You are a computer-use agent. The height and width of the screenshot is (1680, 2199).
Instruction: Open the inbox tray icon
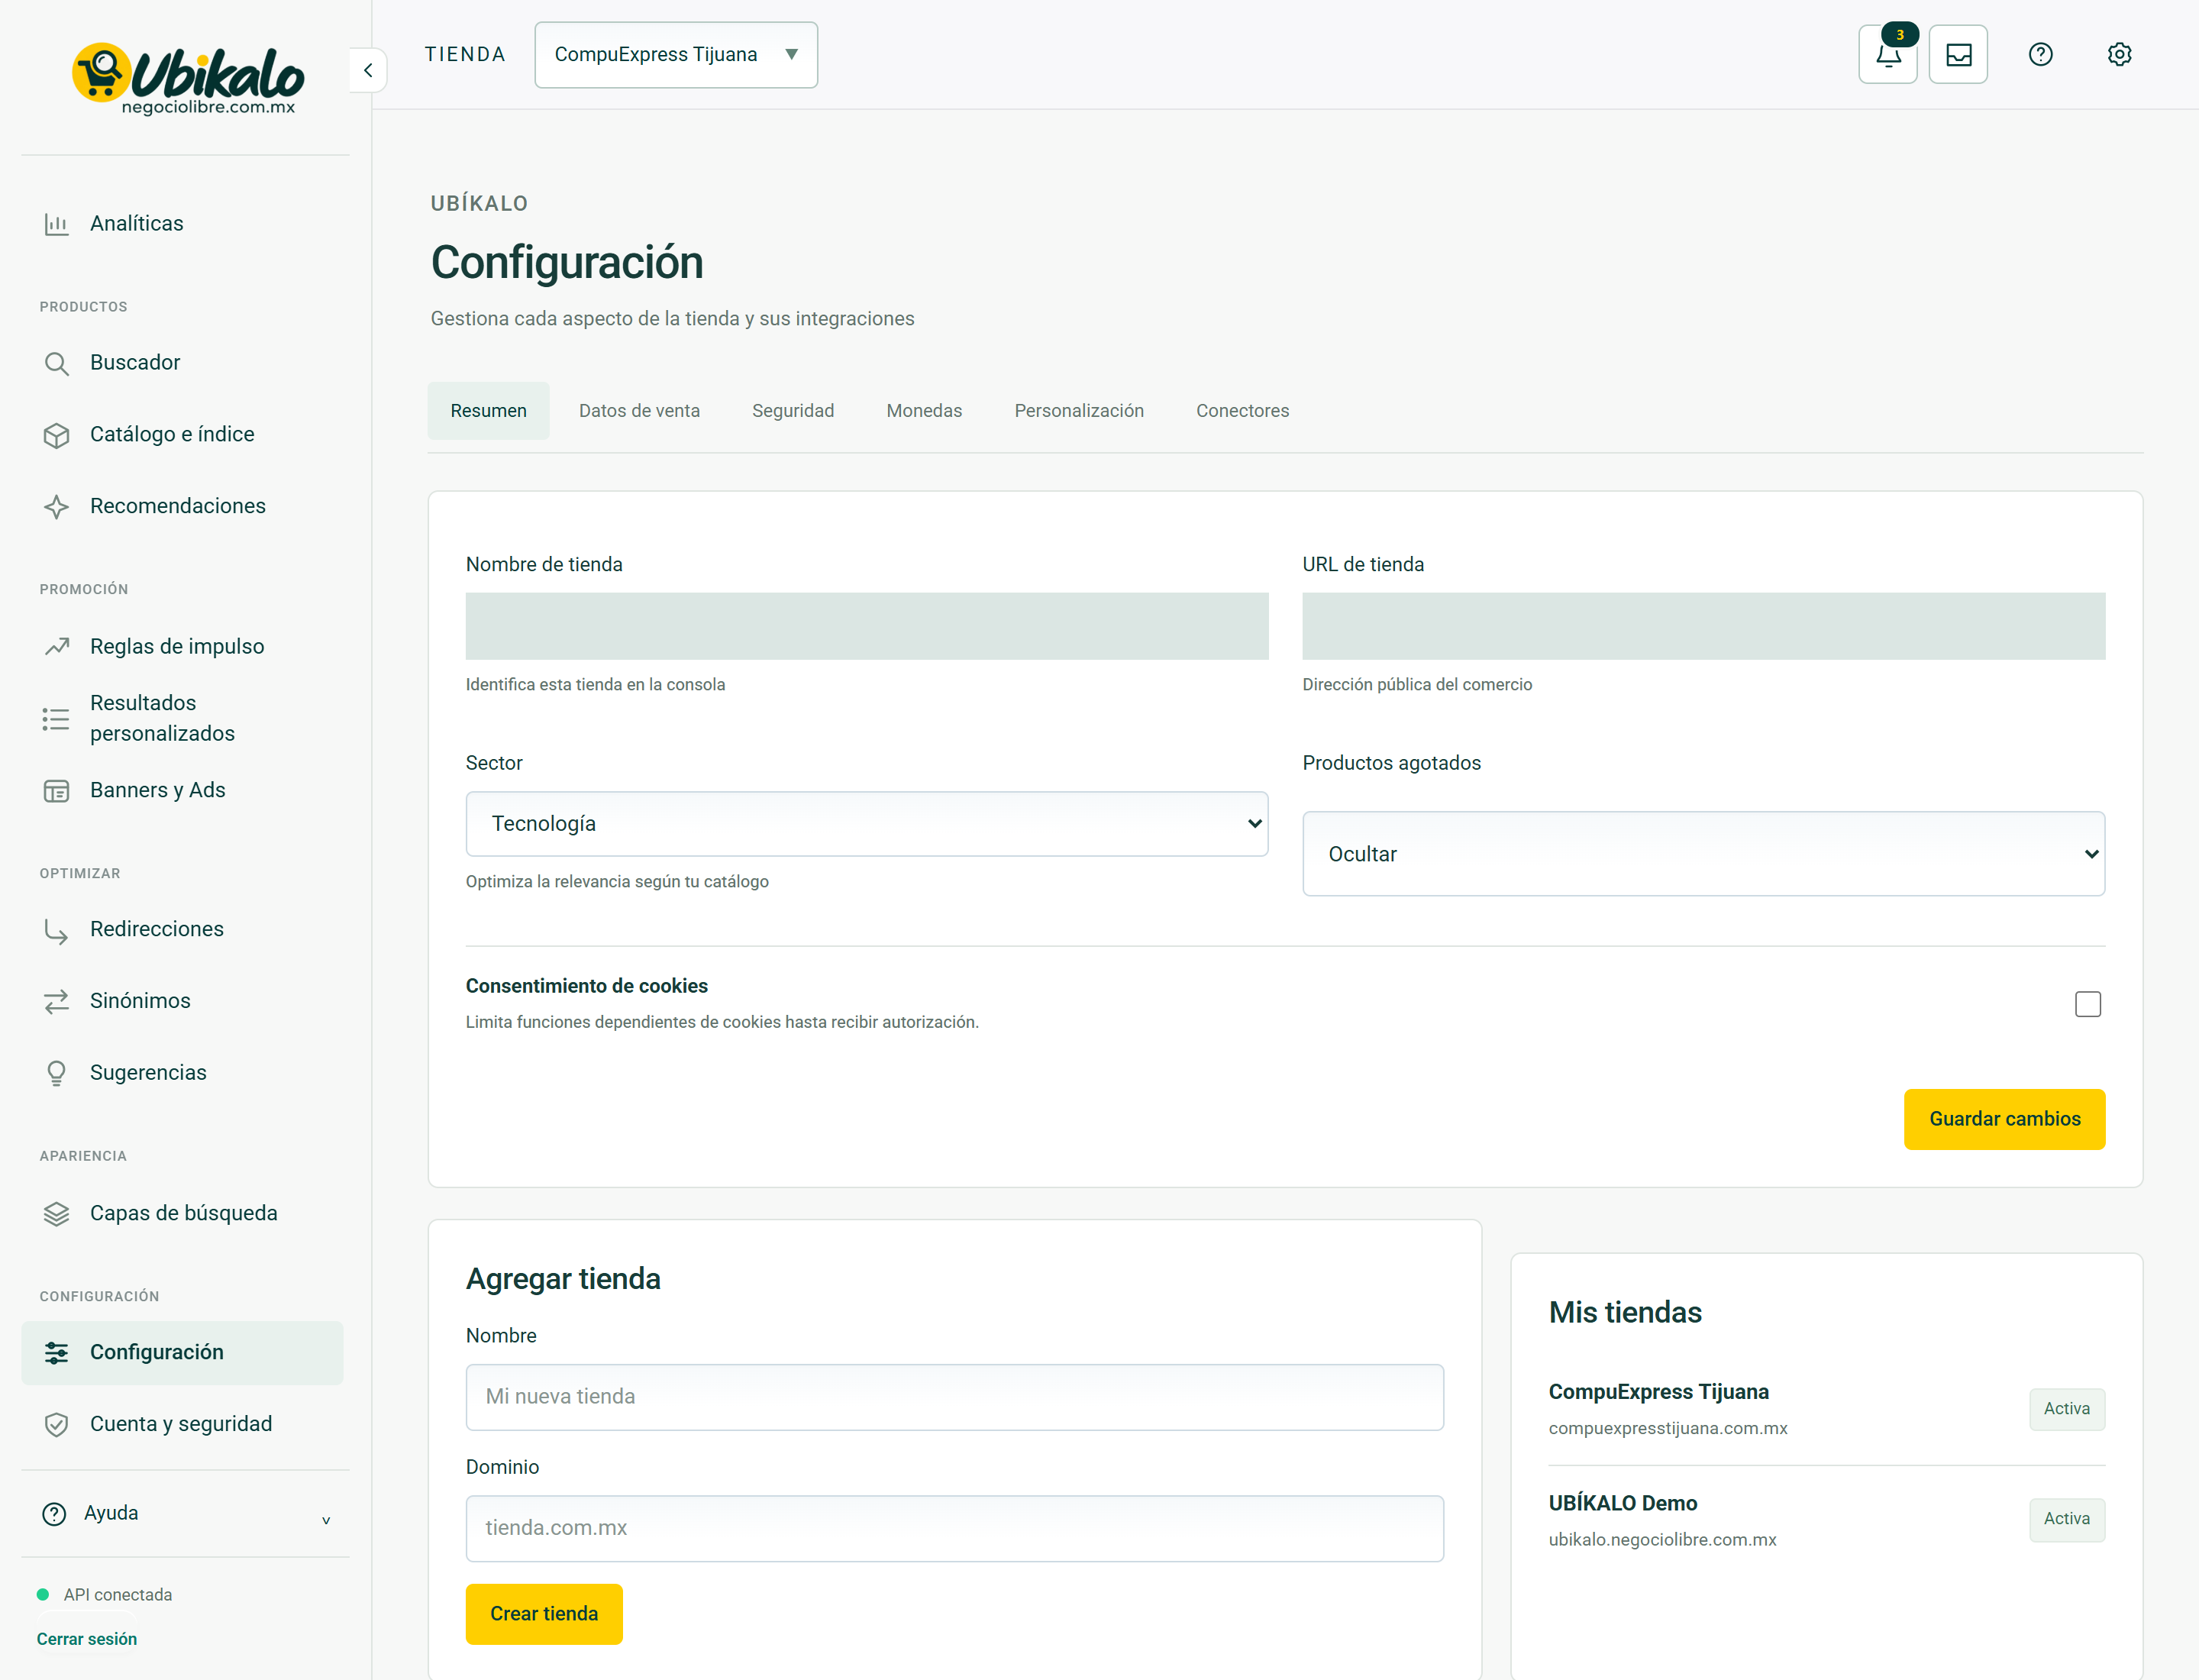[1958, 55]
